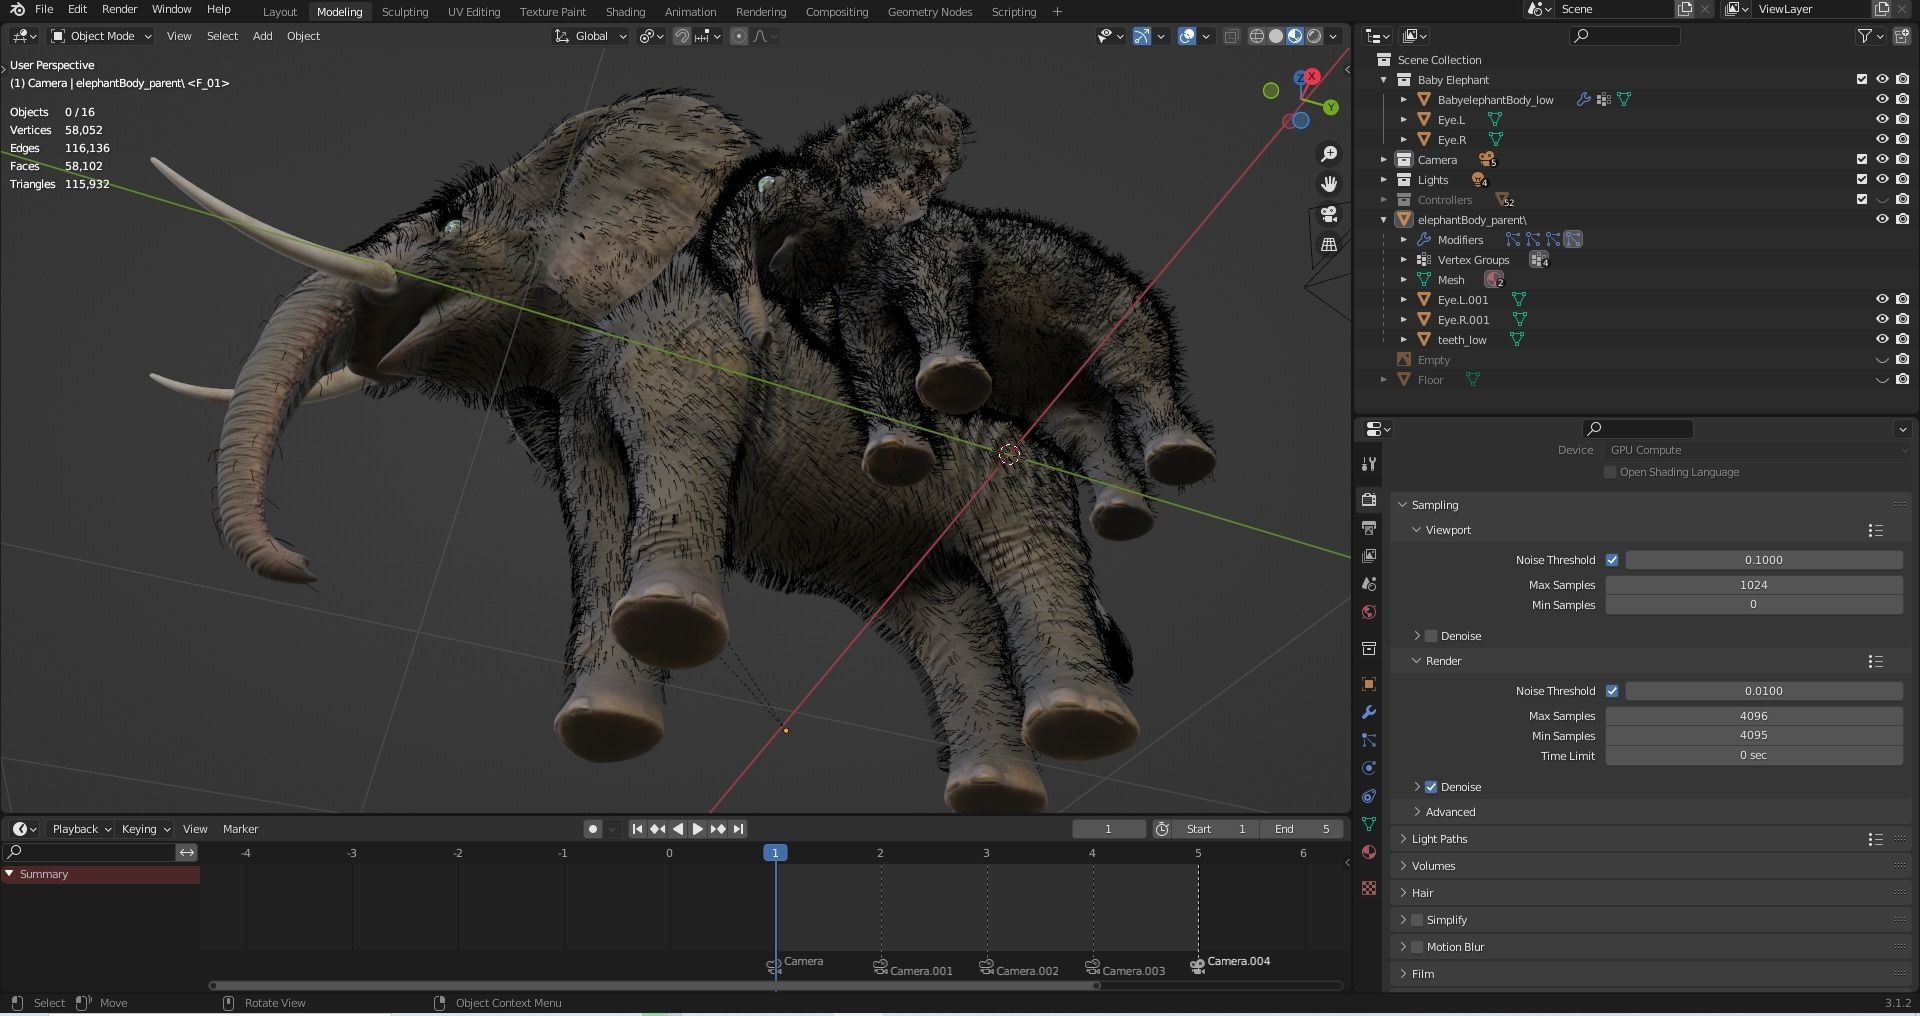The width and height of the screenshot is (1920, 1016).
Task: Open the File menu
Action: click(x=44, y=9)
